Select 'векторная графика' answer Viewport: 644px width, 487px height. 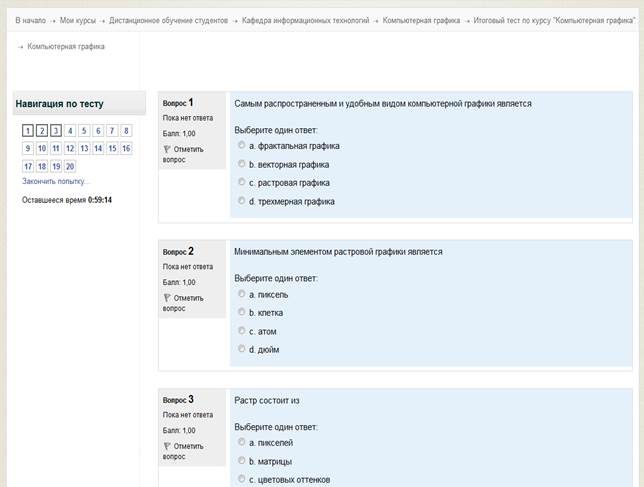[242, 164]
